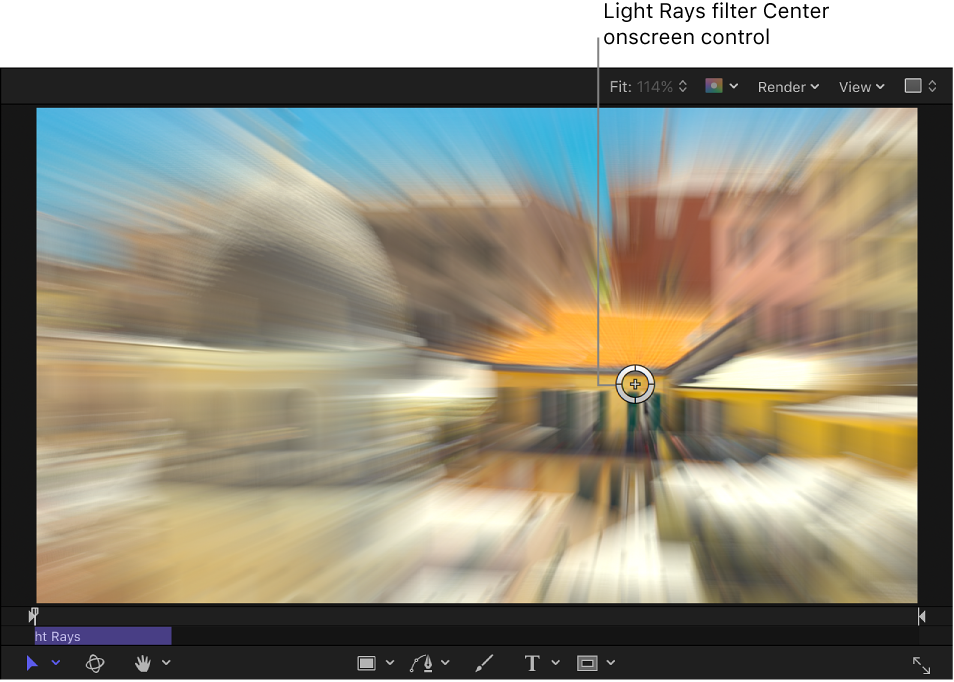Select the 2D transform arrow tool

(31, 663)
